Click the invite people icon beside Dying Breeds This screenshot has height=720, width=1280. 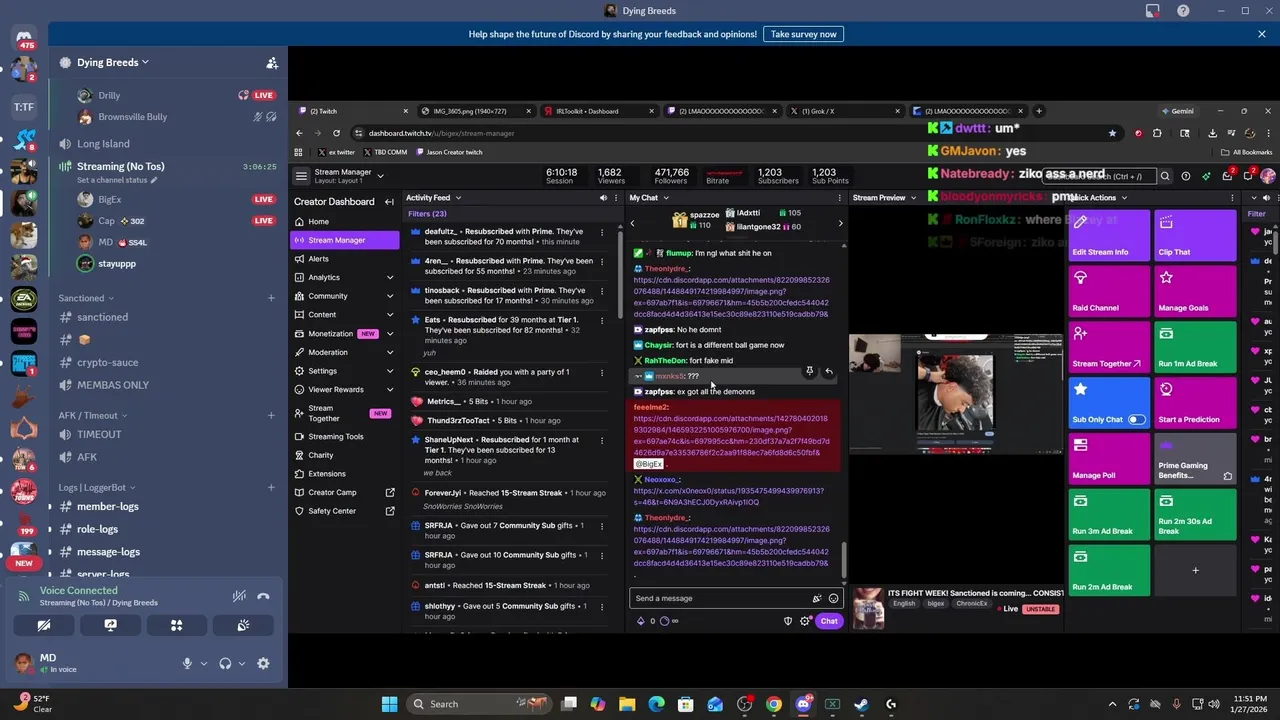coord(272,62)
